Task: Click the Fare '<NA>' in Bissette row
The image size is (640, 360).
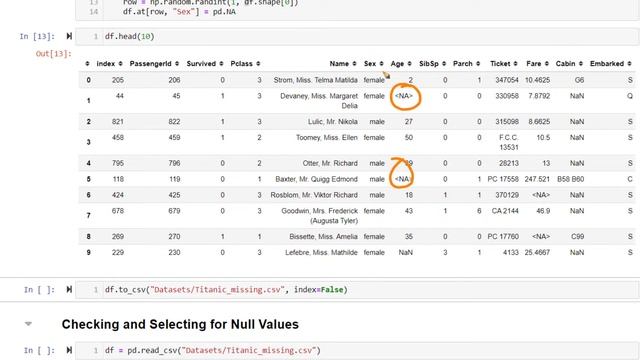Action: click(541, 237)
